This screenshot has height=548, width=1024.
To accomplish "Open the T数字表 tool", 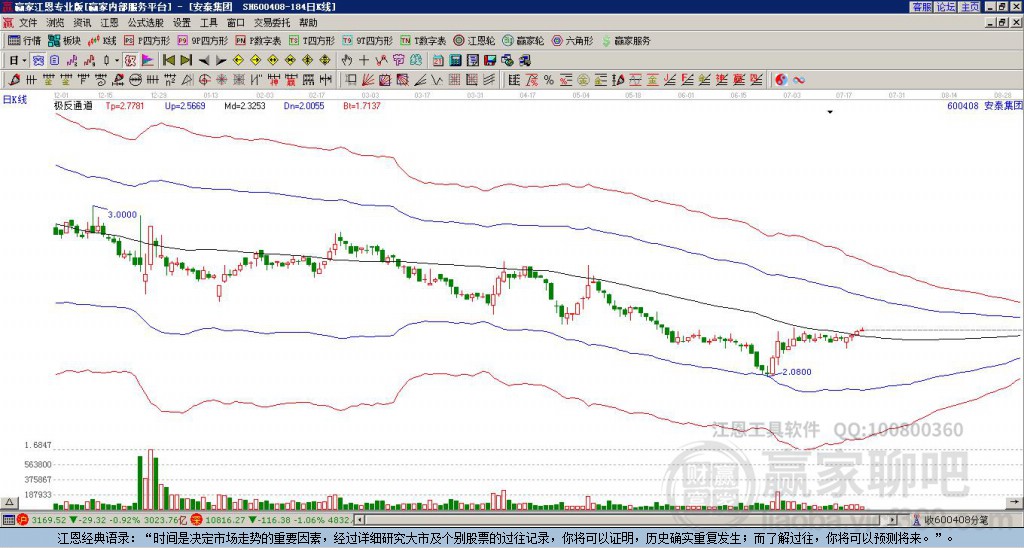I will (x=423, y=40).
